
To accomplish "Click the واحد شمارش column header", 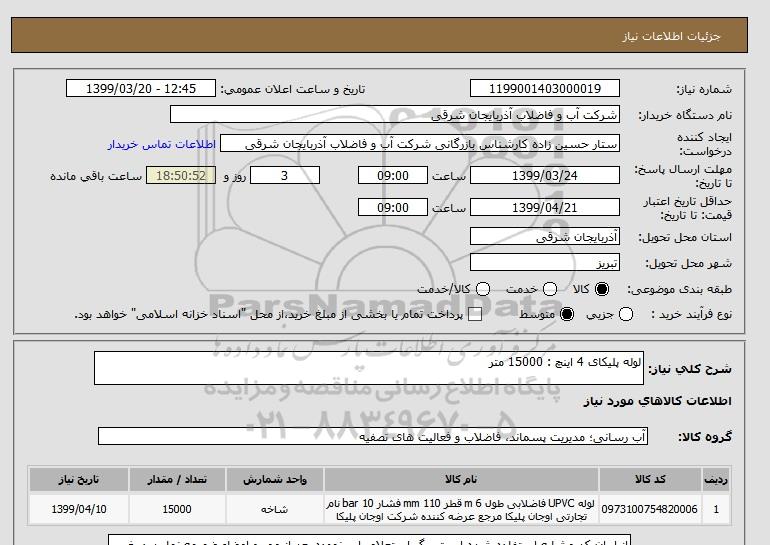I will [x=275, y=479].
